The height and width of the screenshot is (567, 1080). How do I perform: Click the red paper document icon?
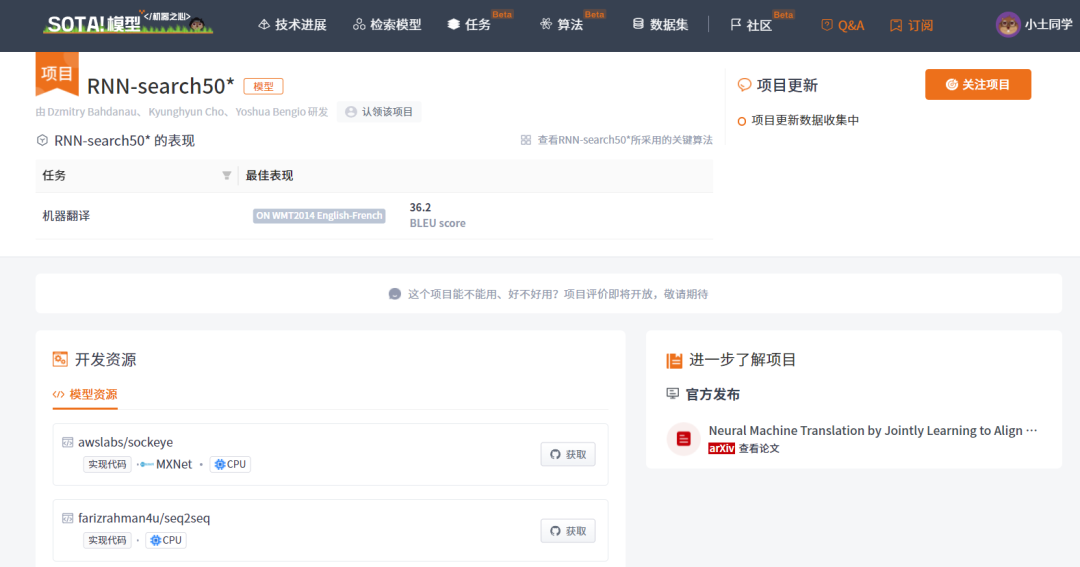coord(684,439)
